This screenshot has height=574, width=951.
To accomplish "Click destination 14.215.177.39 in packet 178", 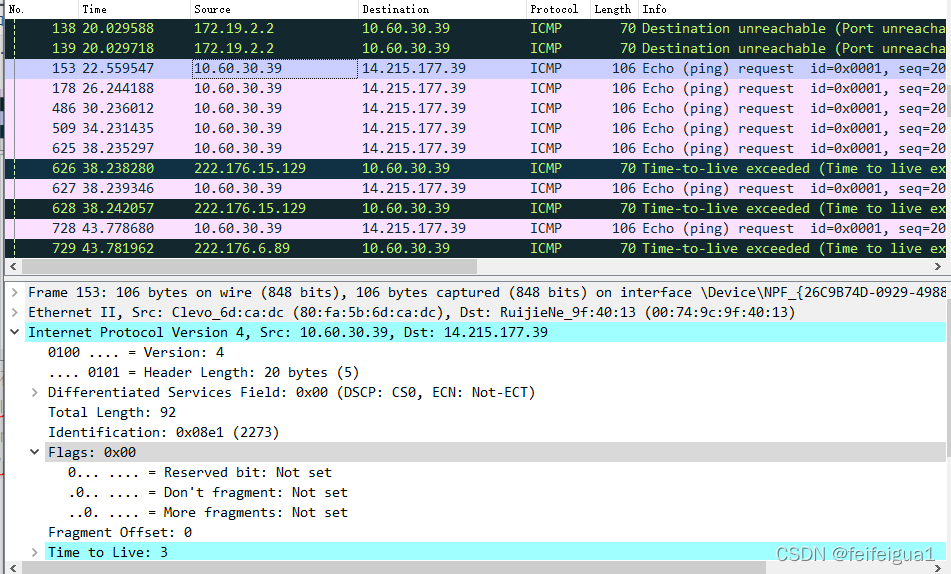I will (414, 89).
